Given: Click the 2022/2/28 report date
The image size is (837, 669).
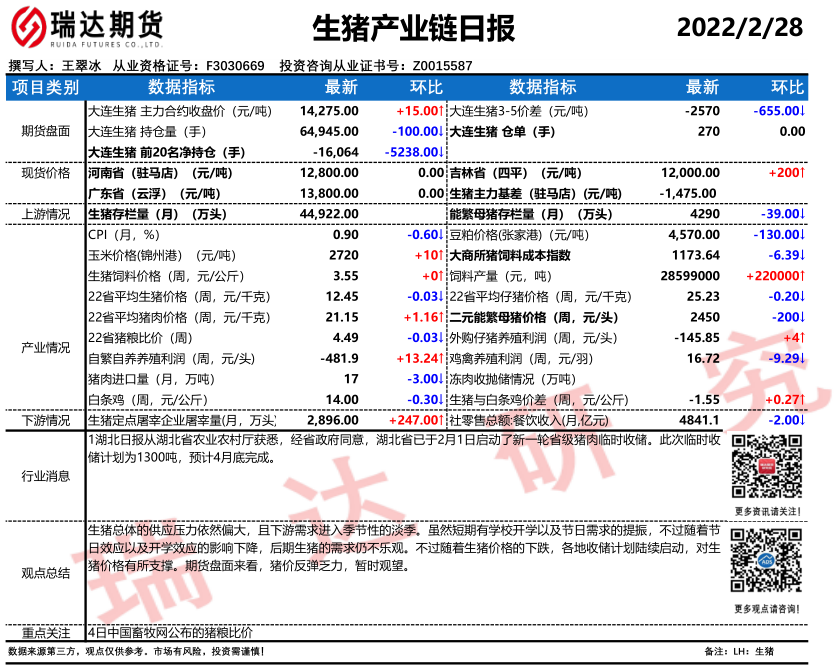Looking at the screenshot, I should [x=739, y=28].
